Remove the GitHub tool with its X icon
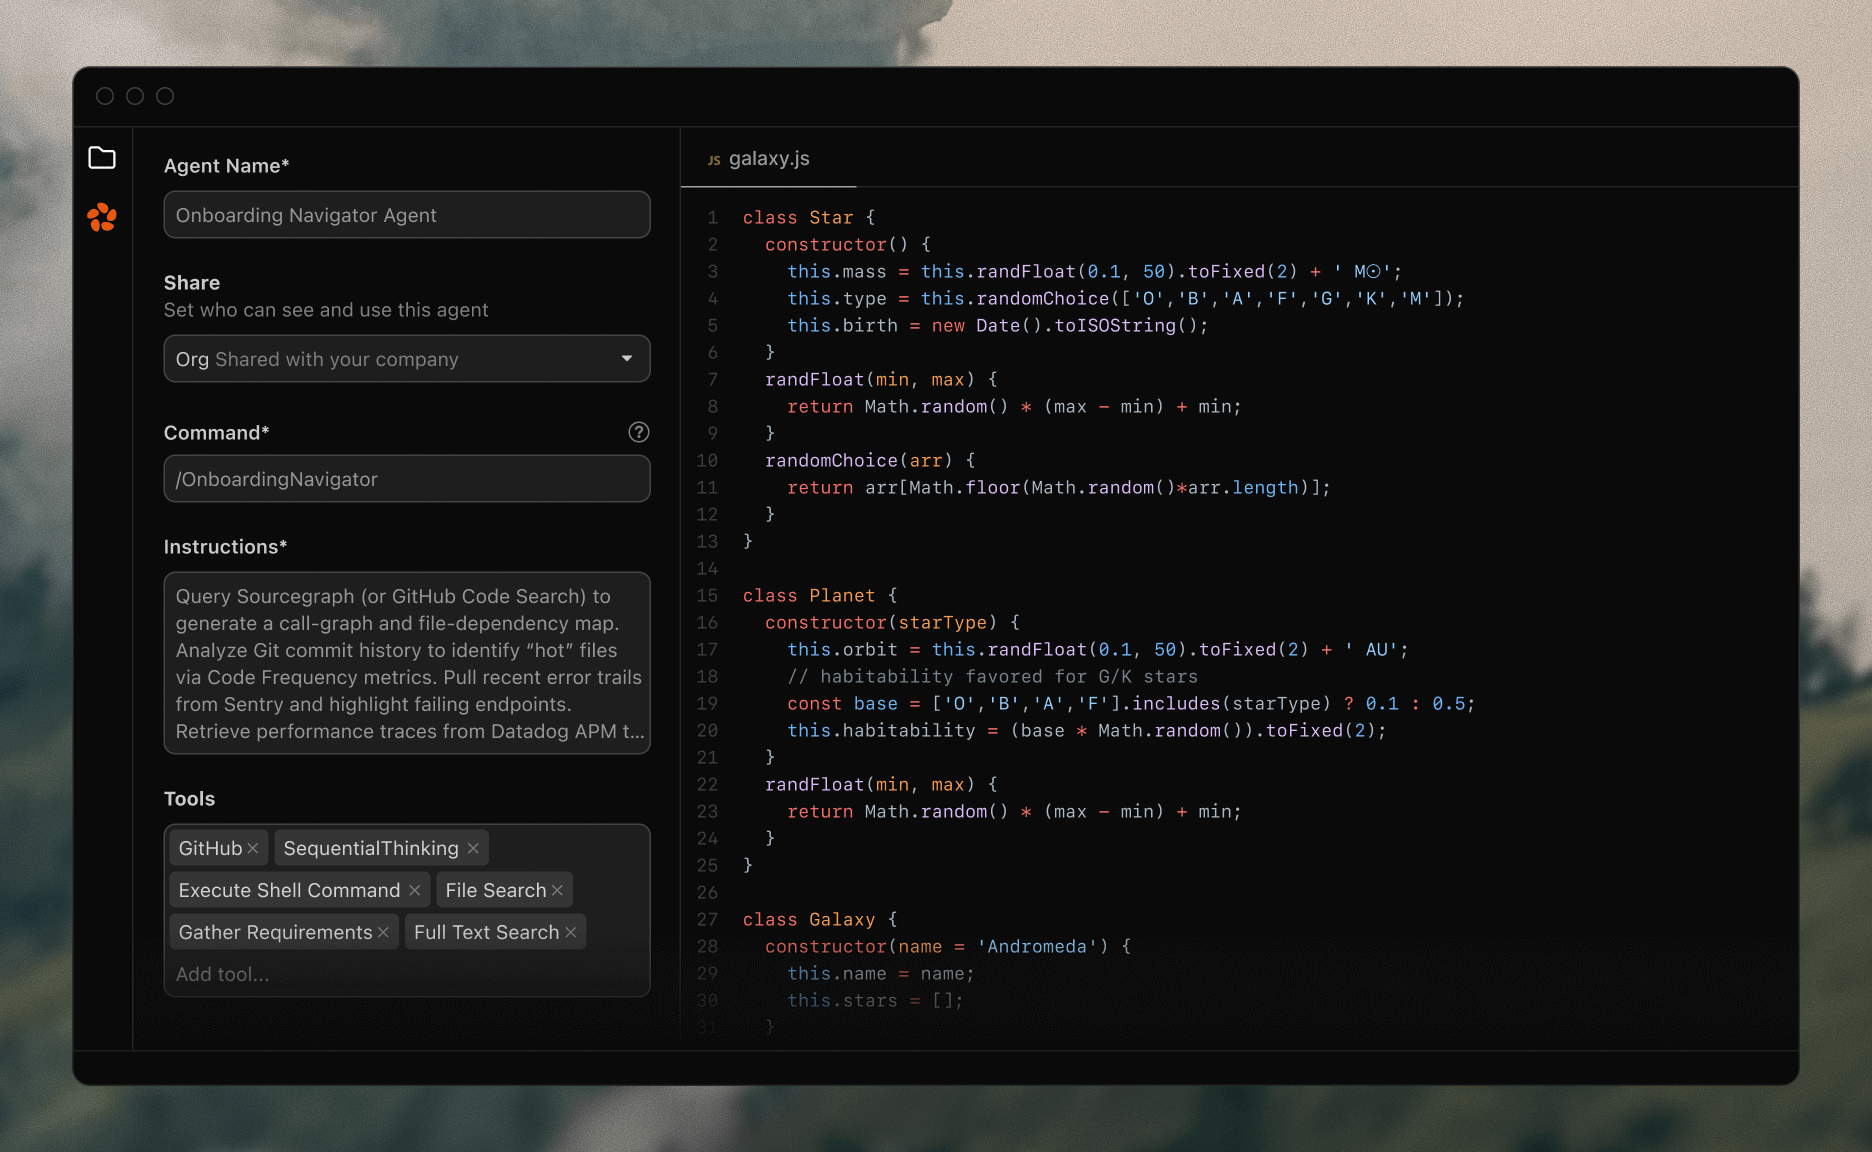Screen dimensions: 1872x1152 [x=254, y=848]
